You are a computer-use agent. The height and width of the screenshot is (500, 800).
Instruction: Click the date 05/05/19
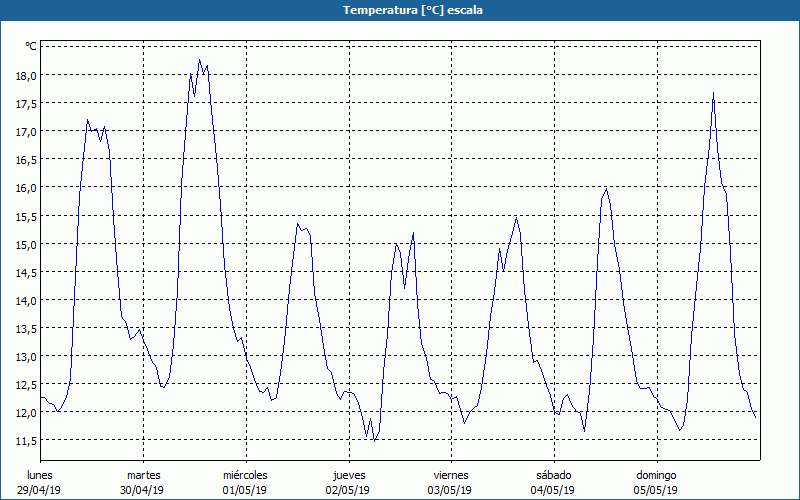[656, 490]
